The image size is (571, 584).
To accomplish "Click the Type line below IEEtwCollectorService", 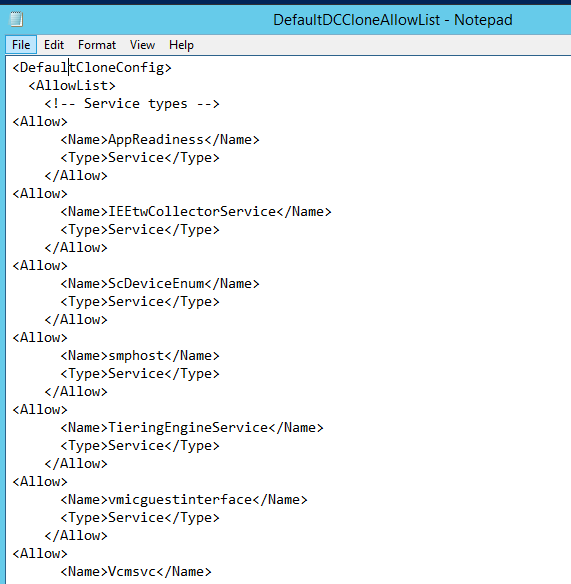I will 140,230.
